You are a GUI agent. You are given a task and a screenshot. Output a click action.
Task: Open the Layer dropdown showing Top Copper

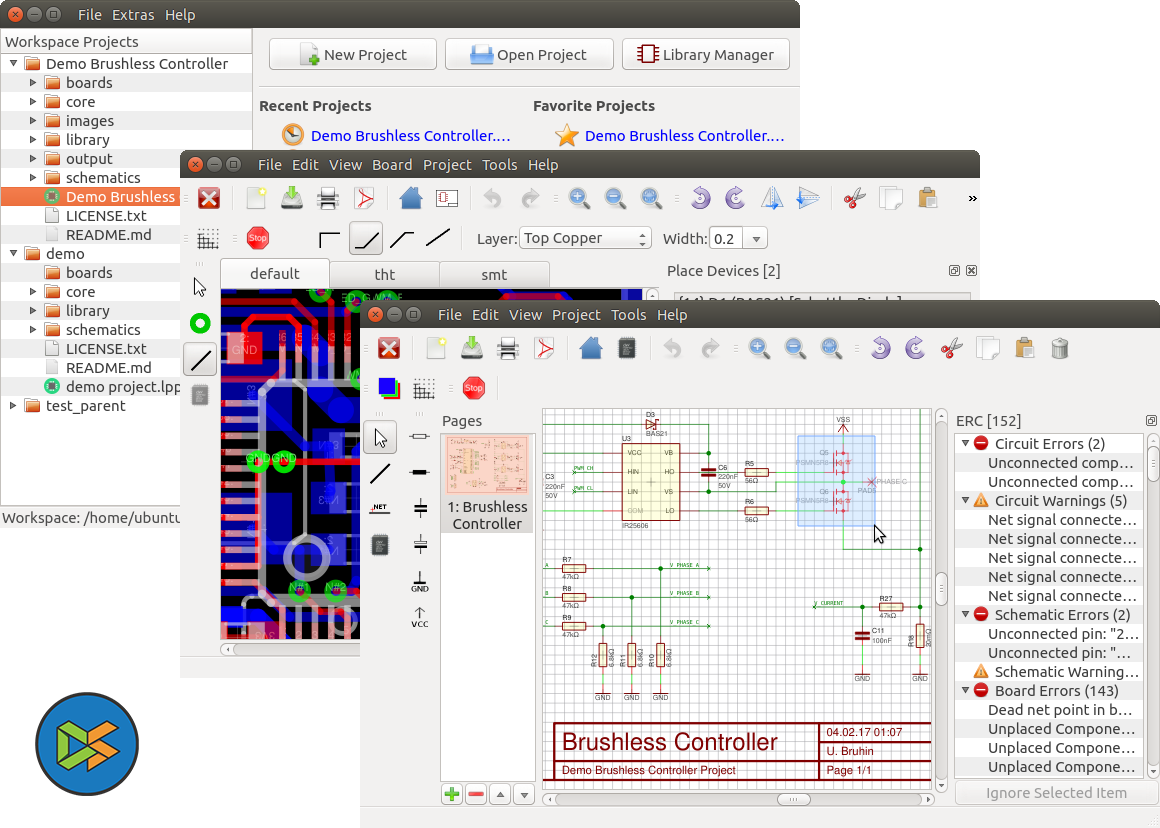click(586, 238)
